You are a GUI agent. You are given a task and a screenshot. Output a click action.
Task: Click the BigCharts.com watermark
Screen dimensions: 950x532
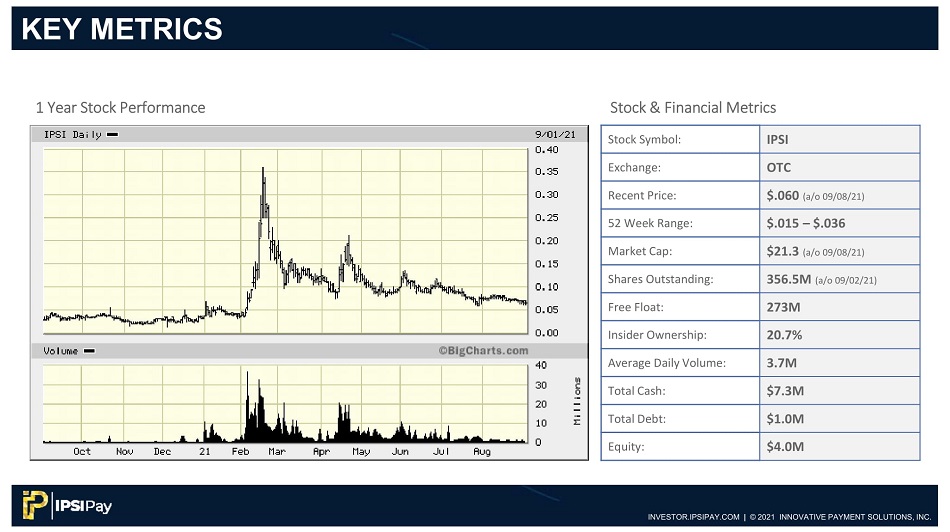tap(483, 350)
